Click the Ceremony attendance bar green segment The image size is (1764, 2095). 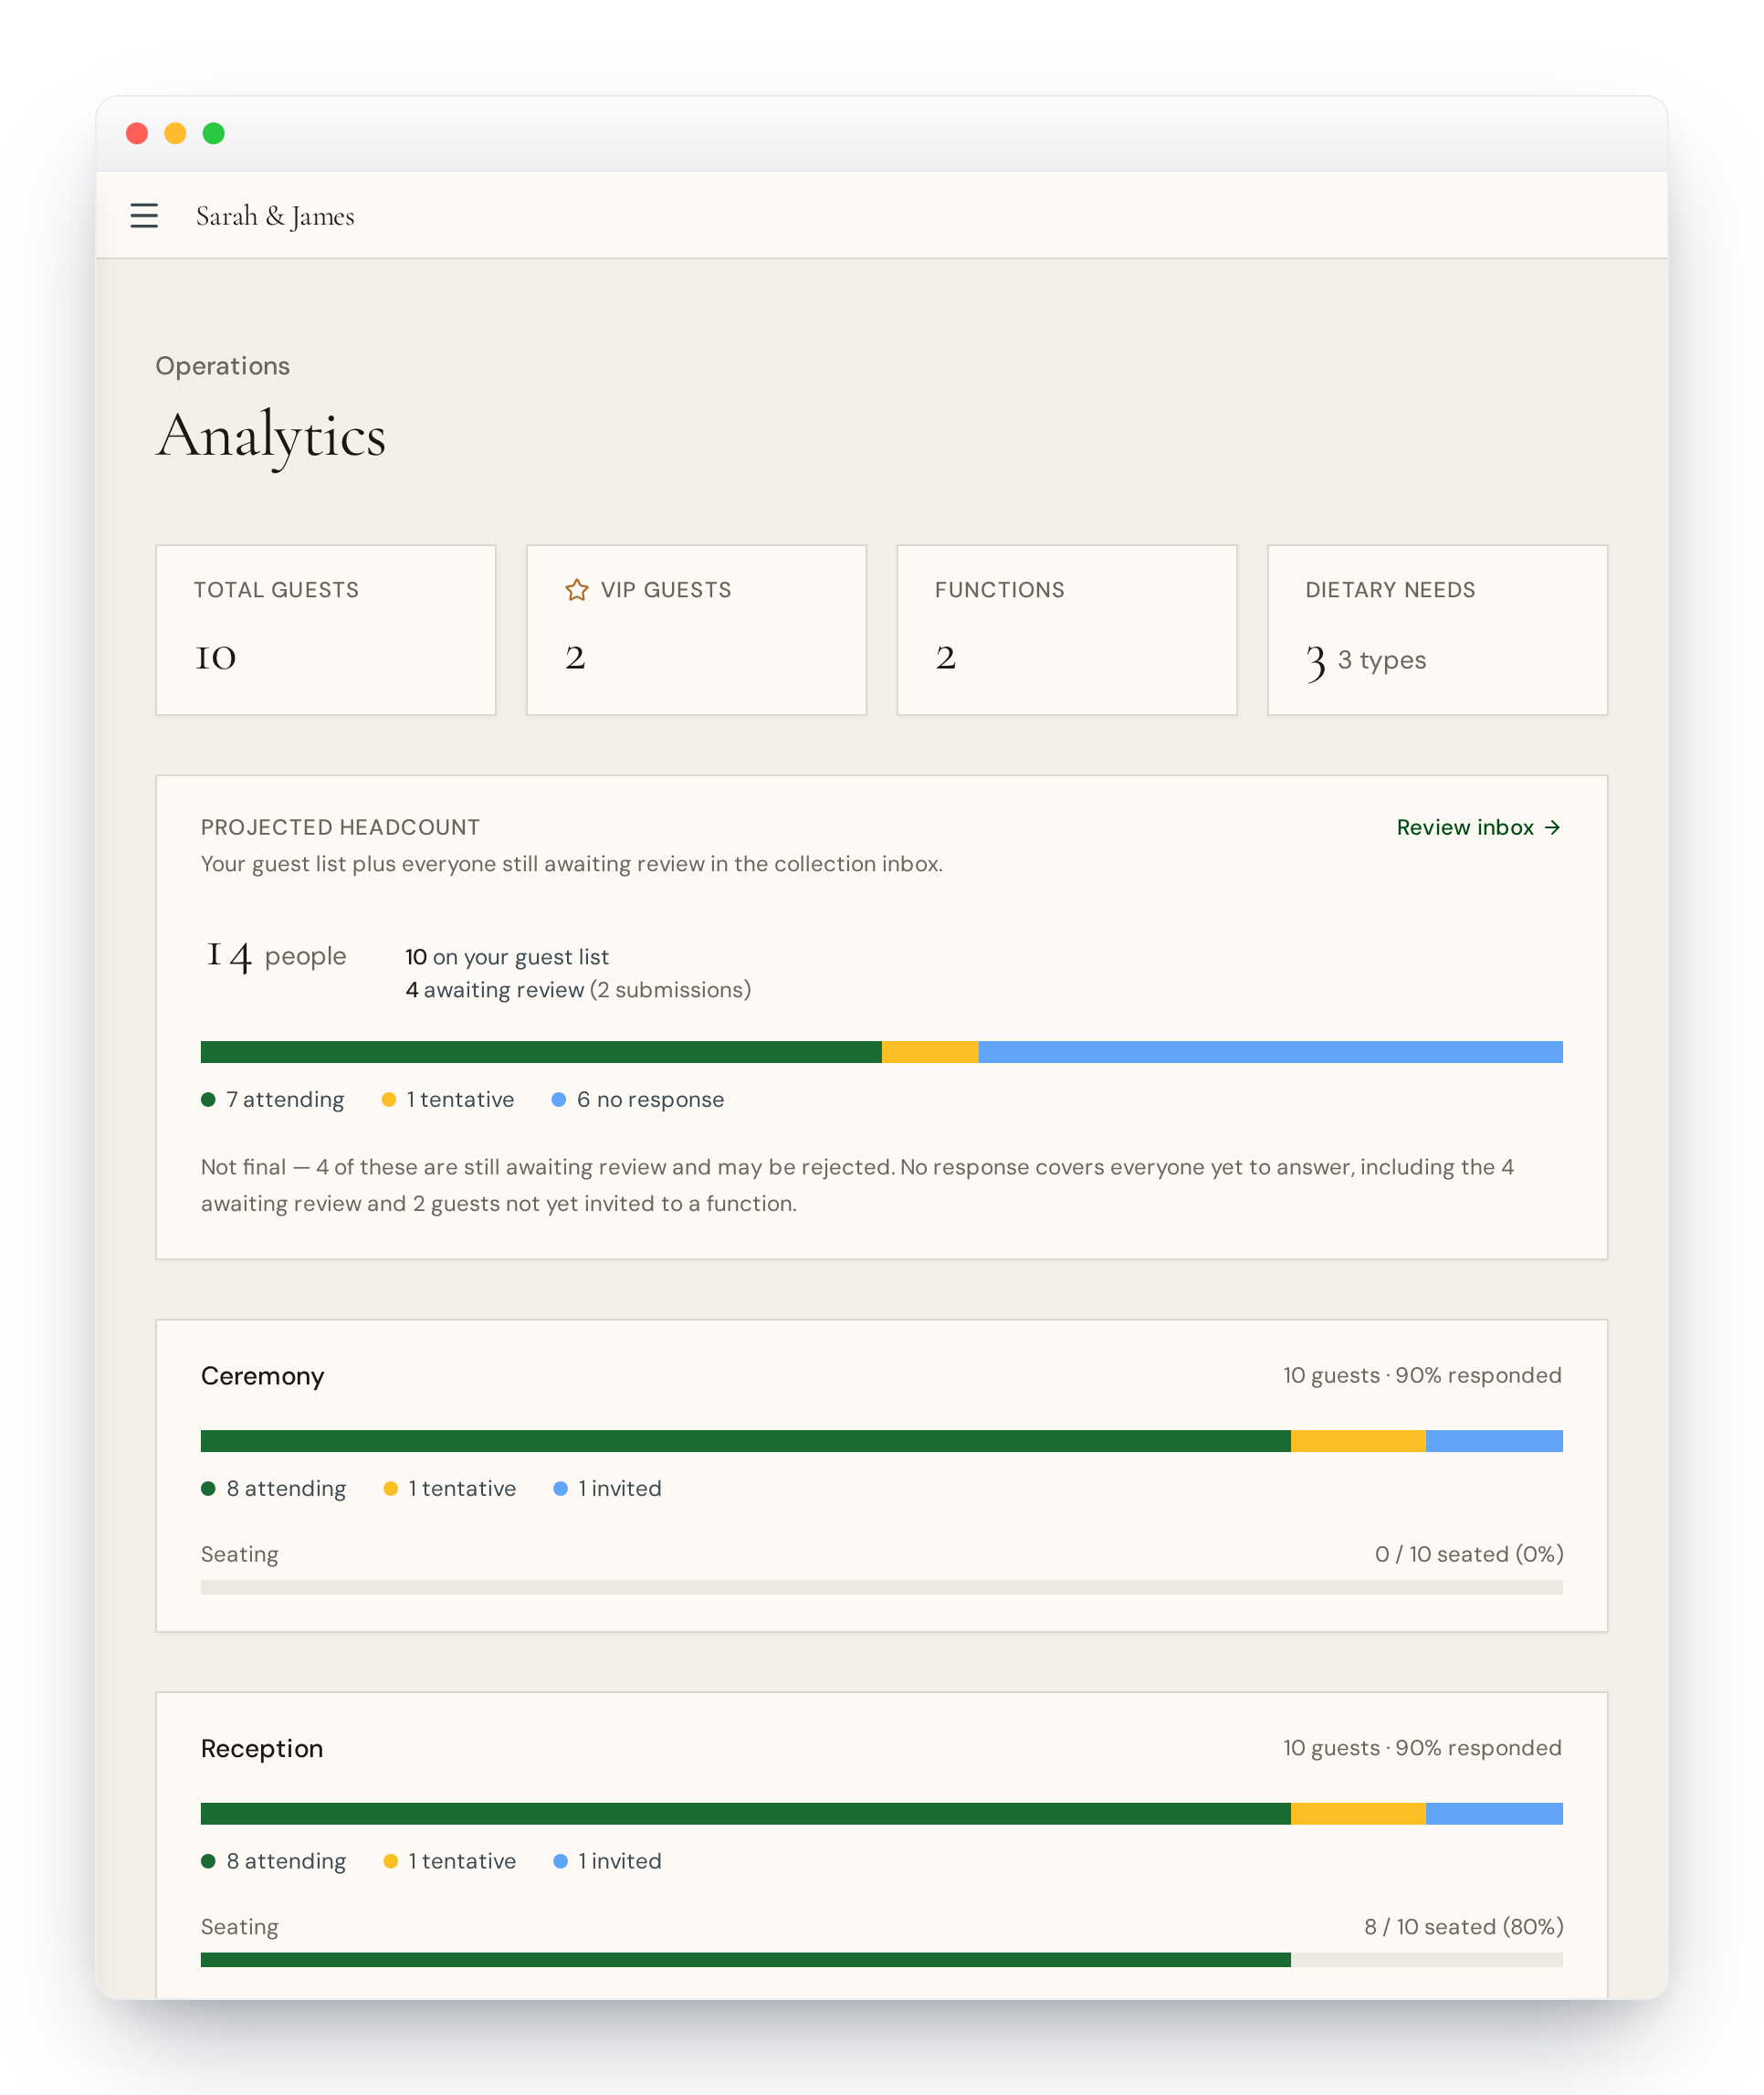point(746,1441)
